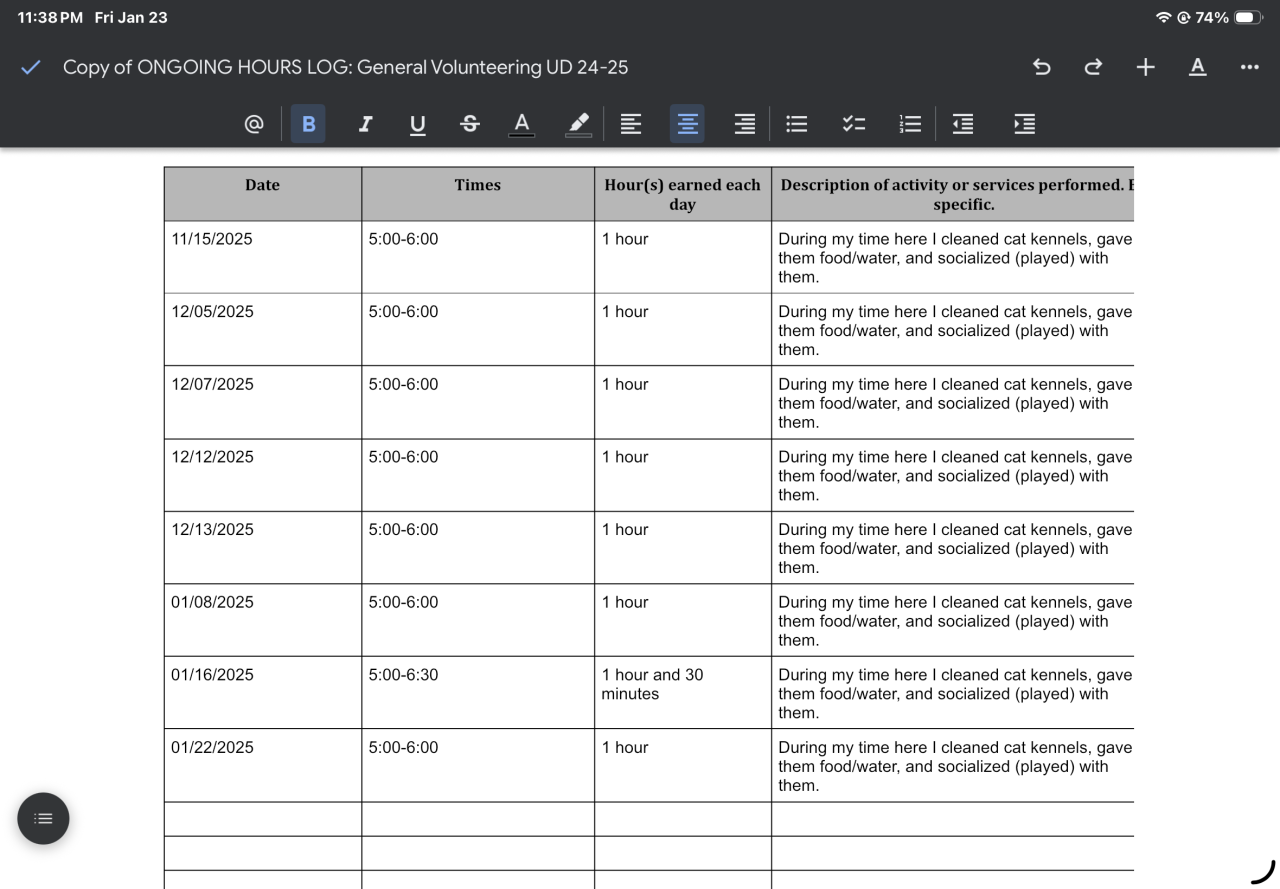
Task: Insert a mention with the @ icon
Action: coord(254,124)
